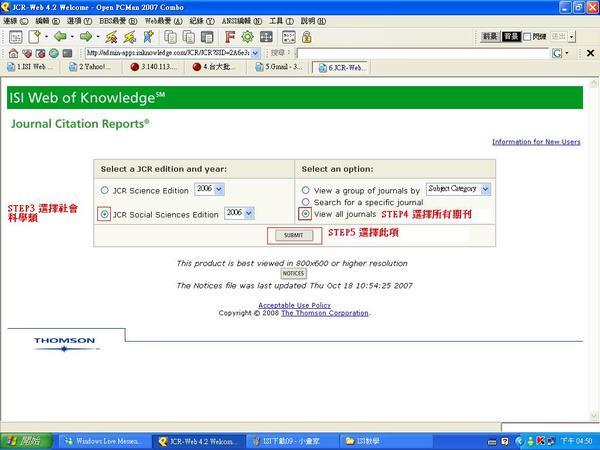Screen dimensions: 600x450
Task: Go forward with the green right arrow
Action: click(86, 37)
